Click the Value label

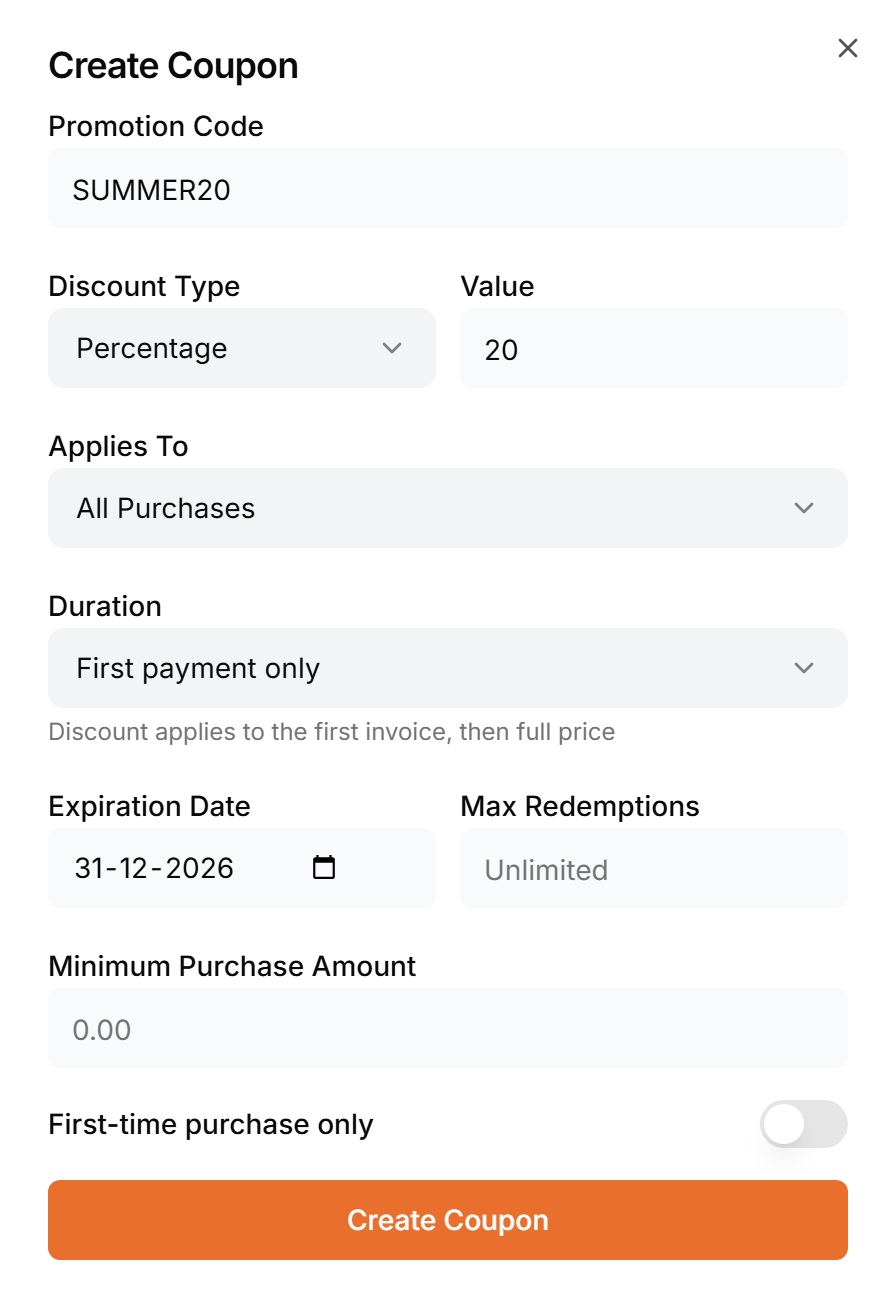pos(497,286)
